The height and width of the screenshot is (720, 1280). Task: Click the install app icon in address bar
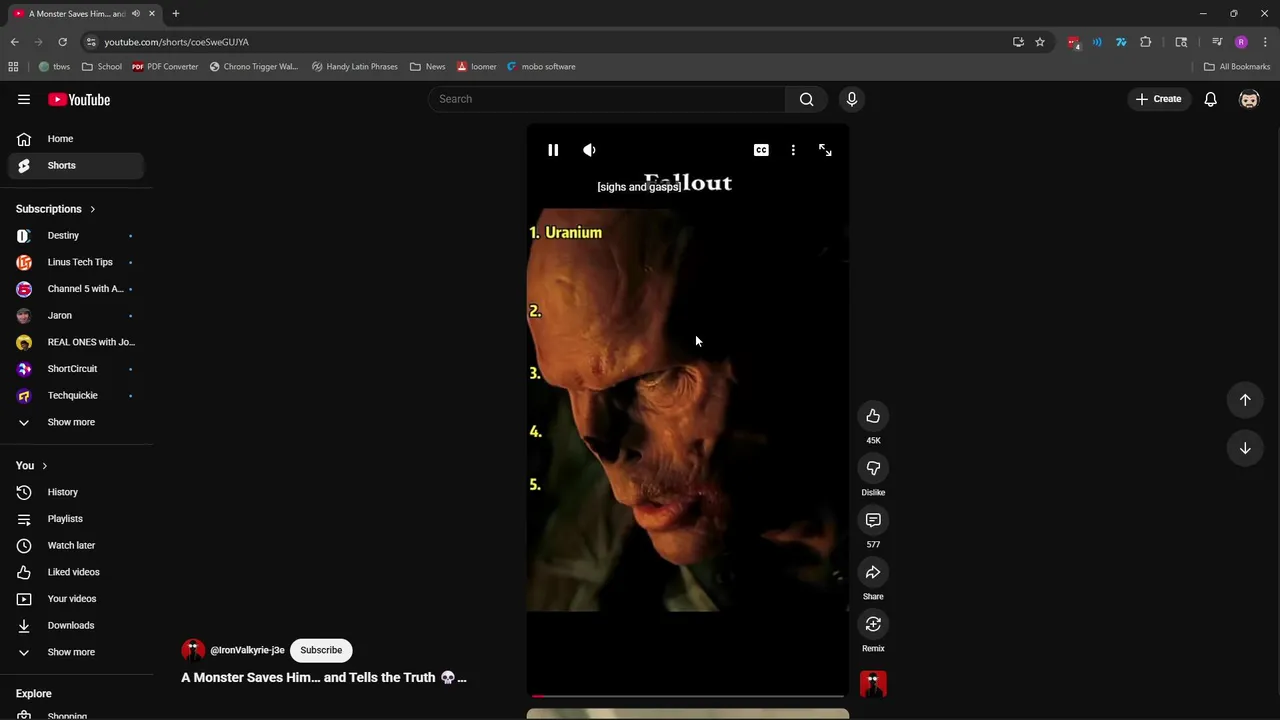pyautogui.click(x=1018, y=42)
